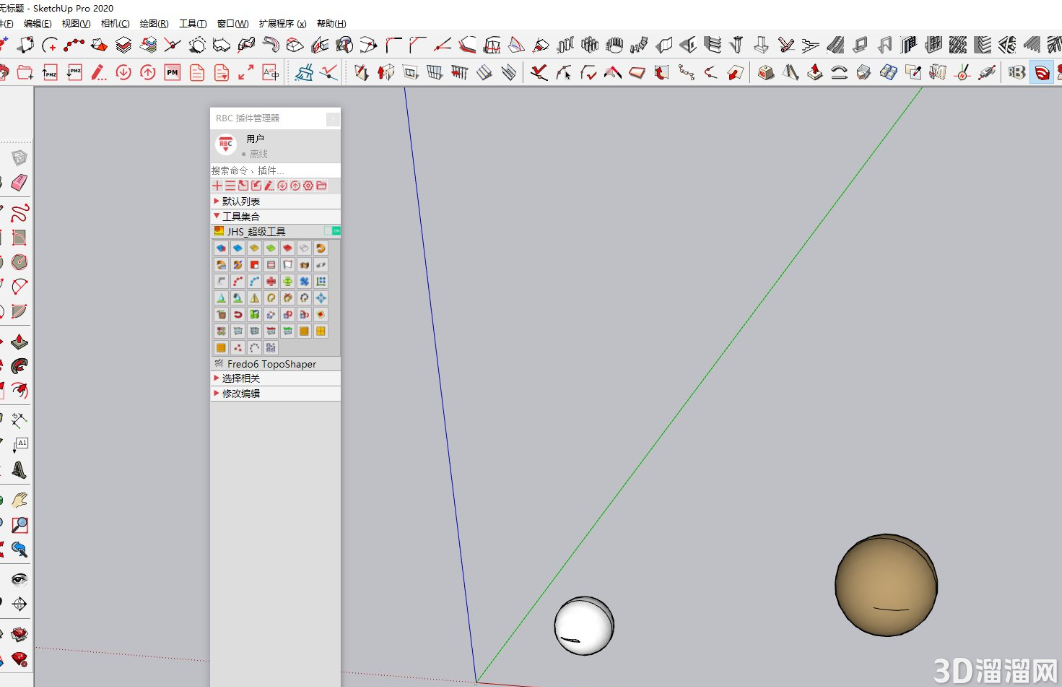Open the 帮助(H) menu
This screenshot has width=1062, height=687.
[x=331, y=24]
